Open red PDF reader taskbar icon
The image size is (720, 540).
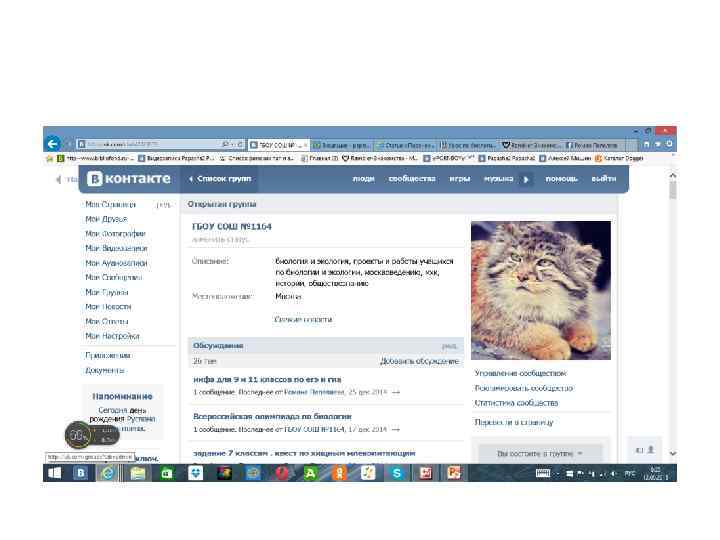[426, 473]
